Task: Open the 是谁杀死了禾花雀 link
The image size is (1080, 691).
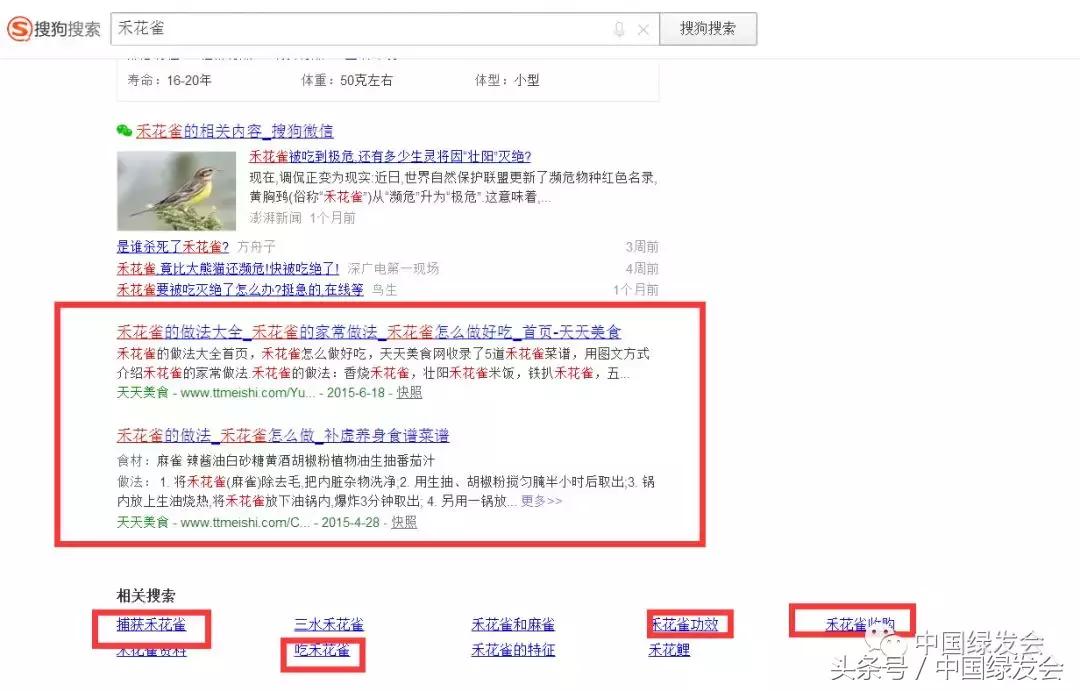Action: (x=175, y=246)
